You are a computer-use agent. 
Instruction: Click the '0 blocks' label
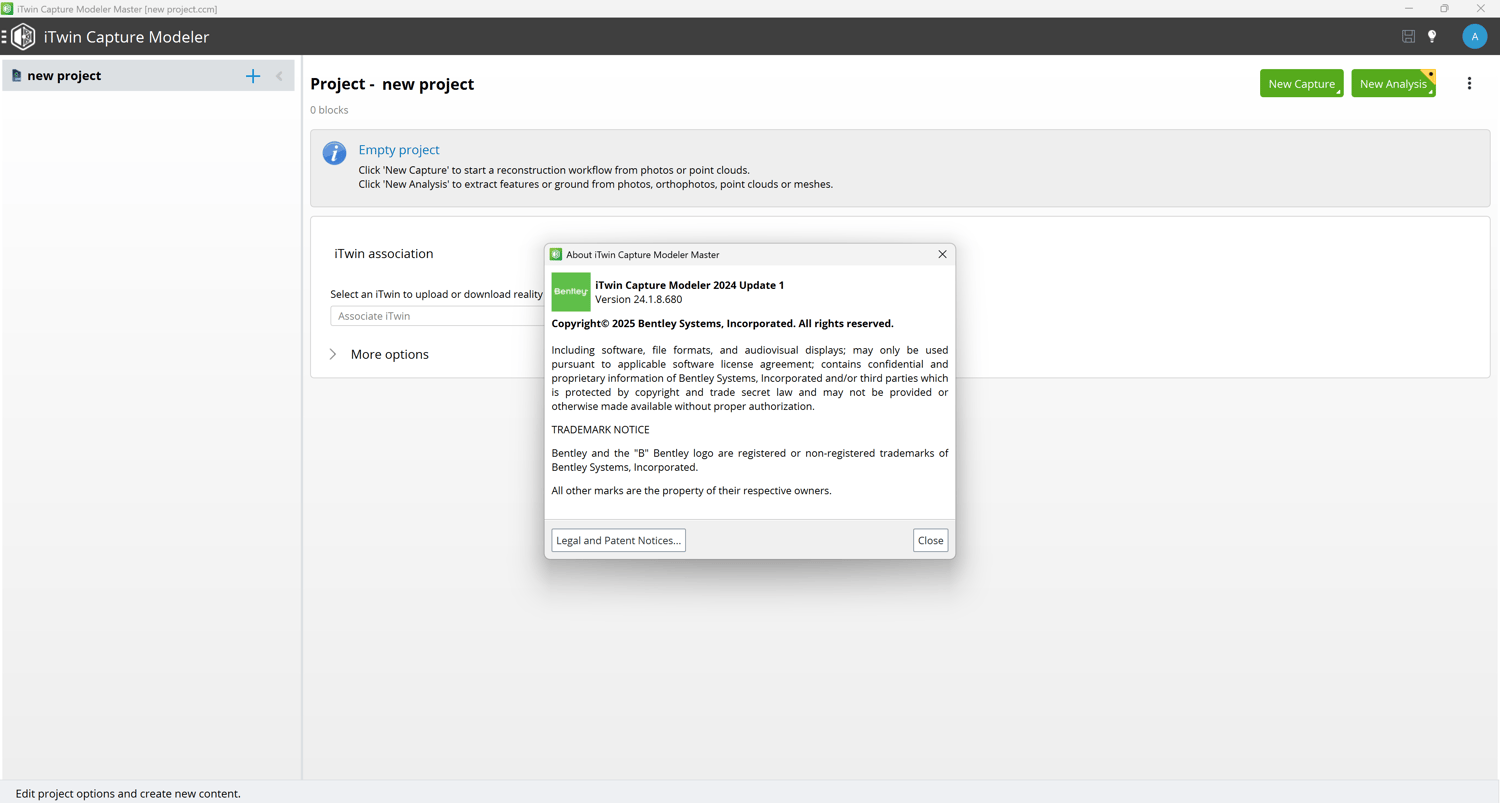tap(329, 110)
